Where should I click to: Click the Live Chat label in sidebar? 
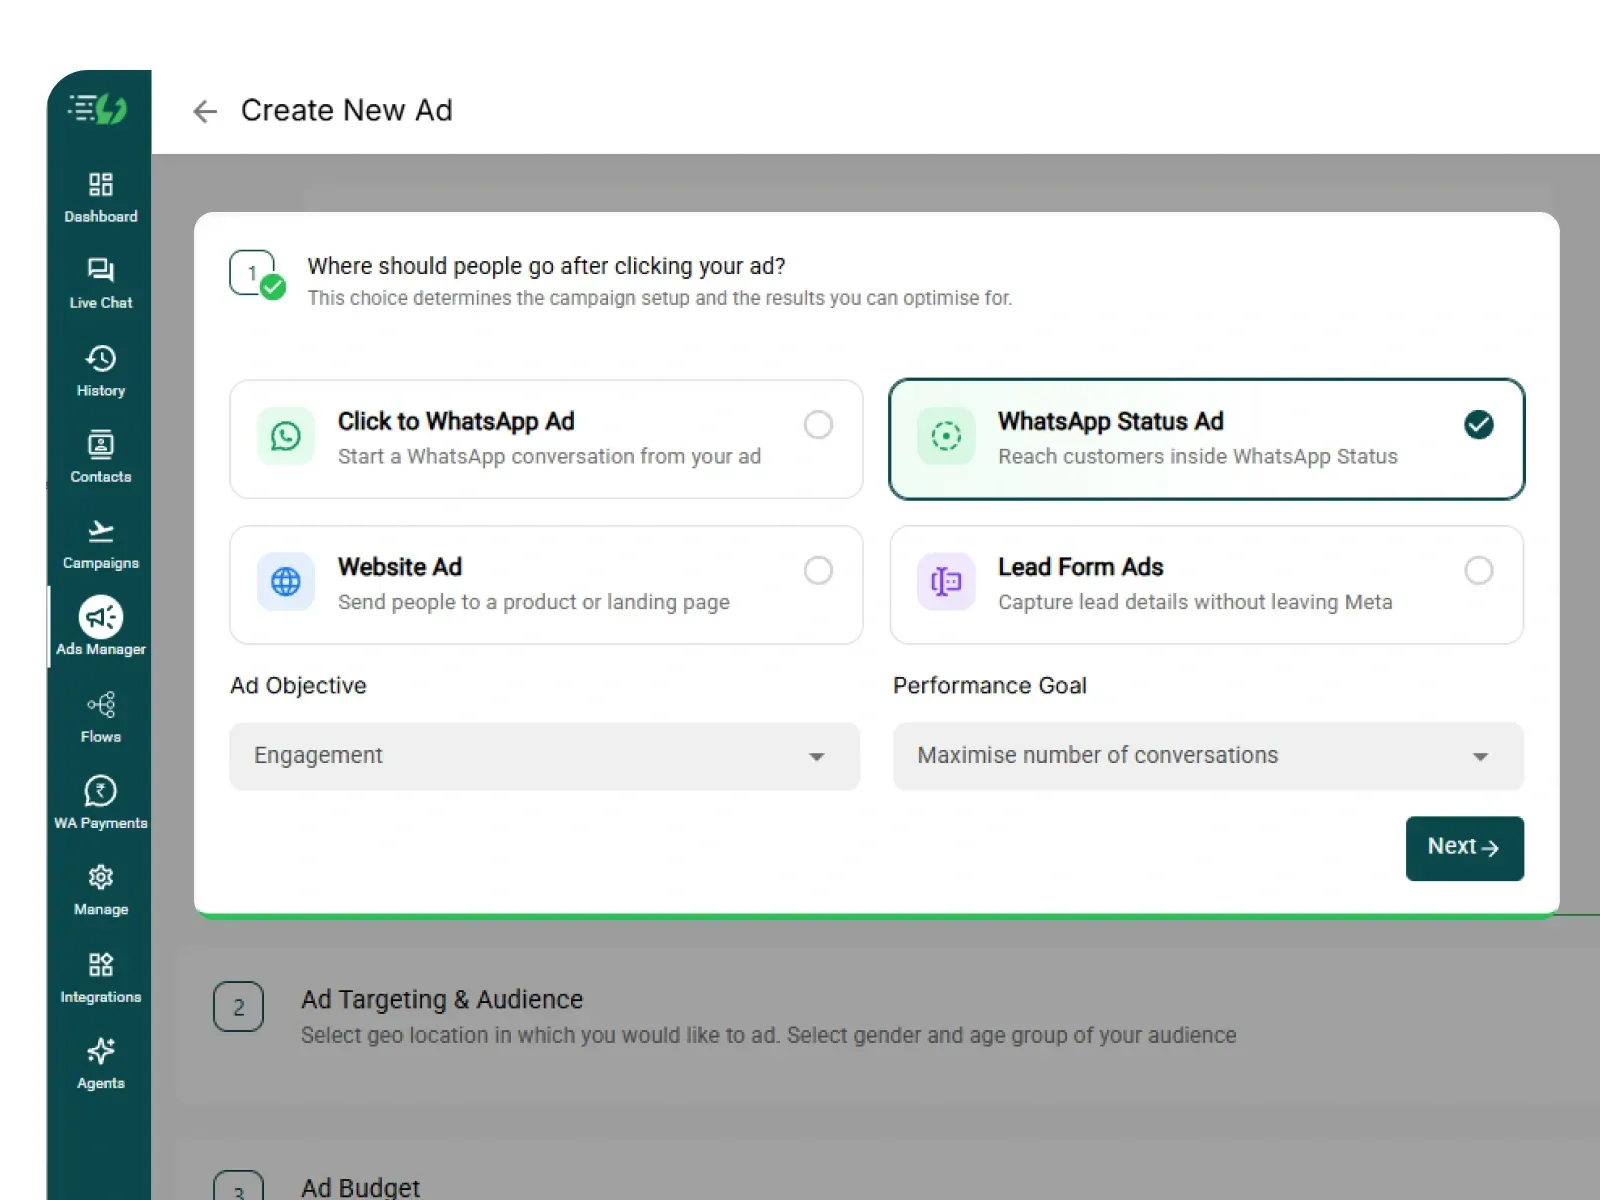click(101, 303)
